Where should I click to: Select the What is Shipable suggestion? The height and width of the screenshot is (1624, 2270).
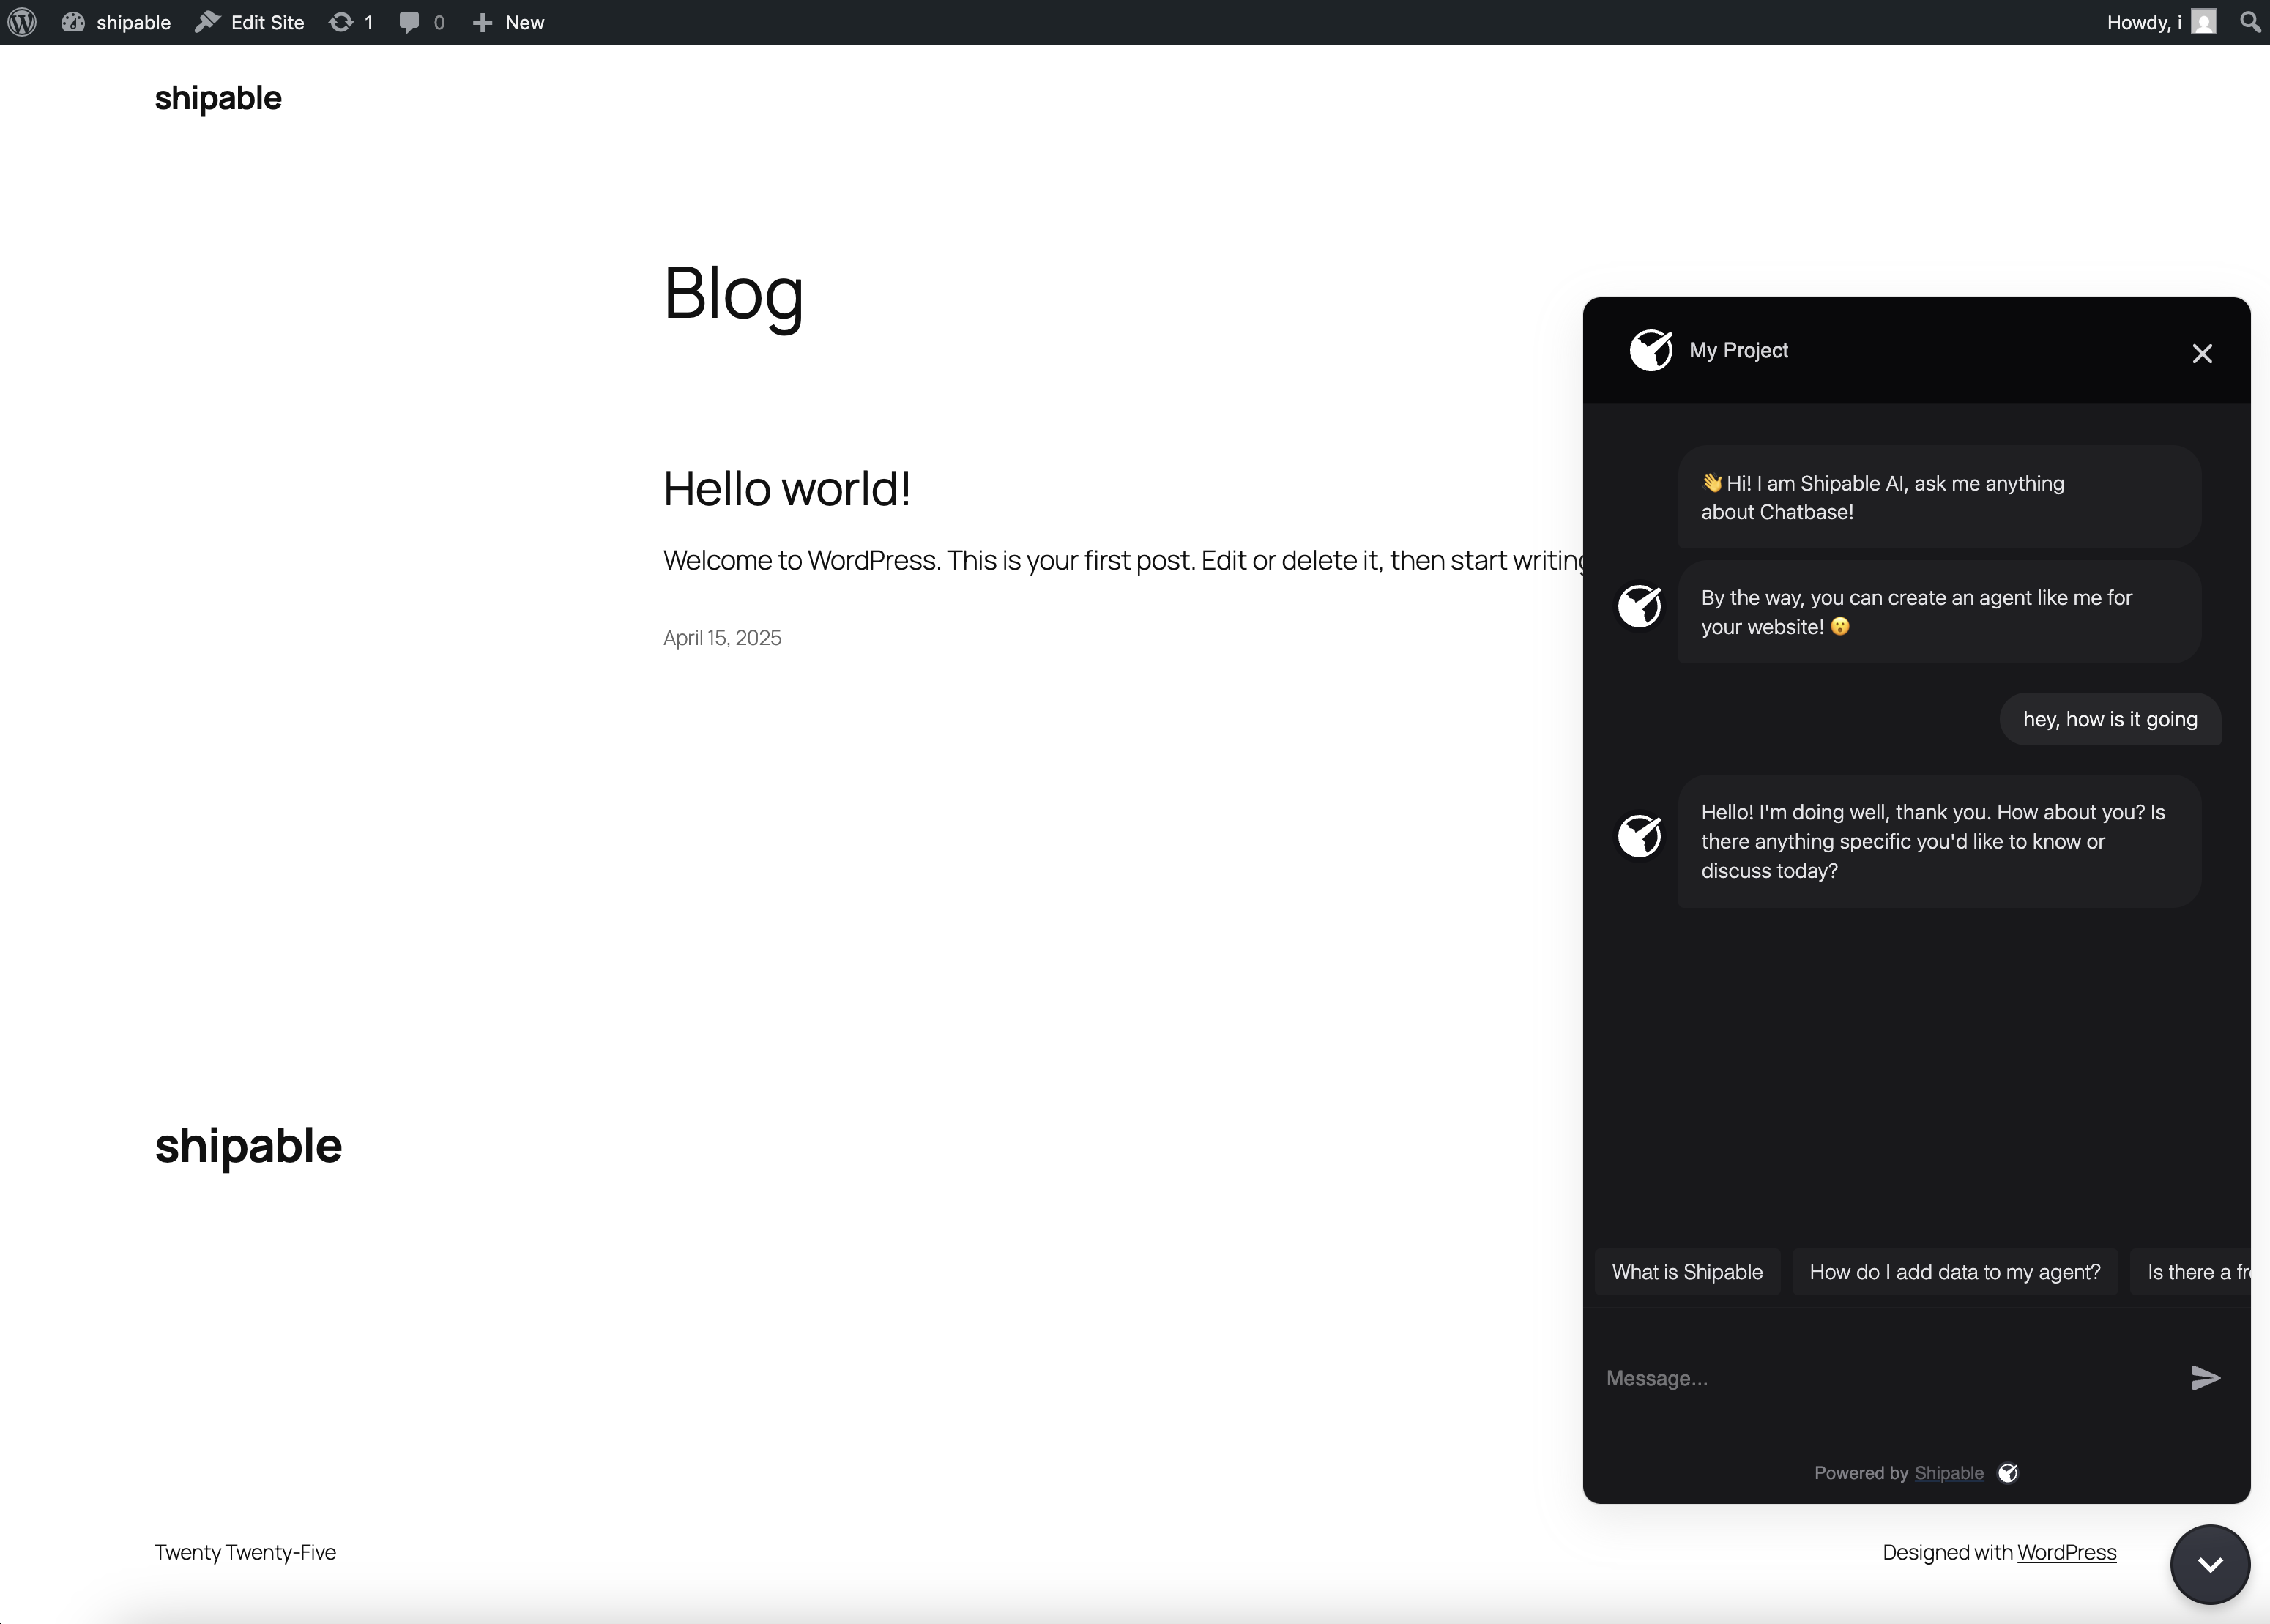click(x=1687, y=1272)
